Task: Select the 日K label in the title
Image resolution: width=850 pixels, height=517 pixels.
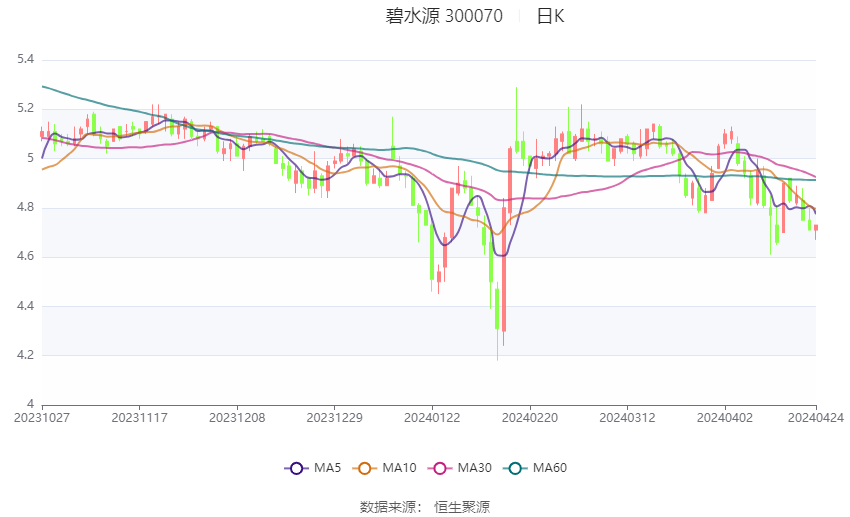Action: [x=550, y=16]
